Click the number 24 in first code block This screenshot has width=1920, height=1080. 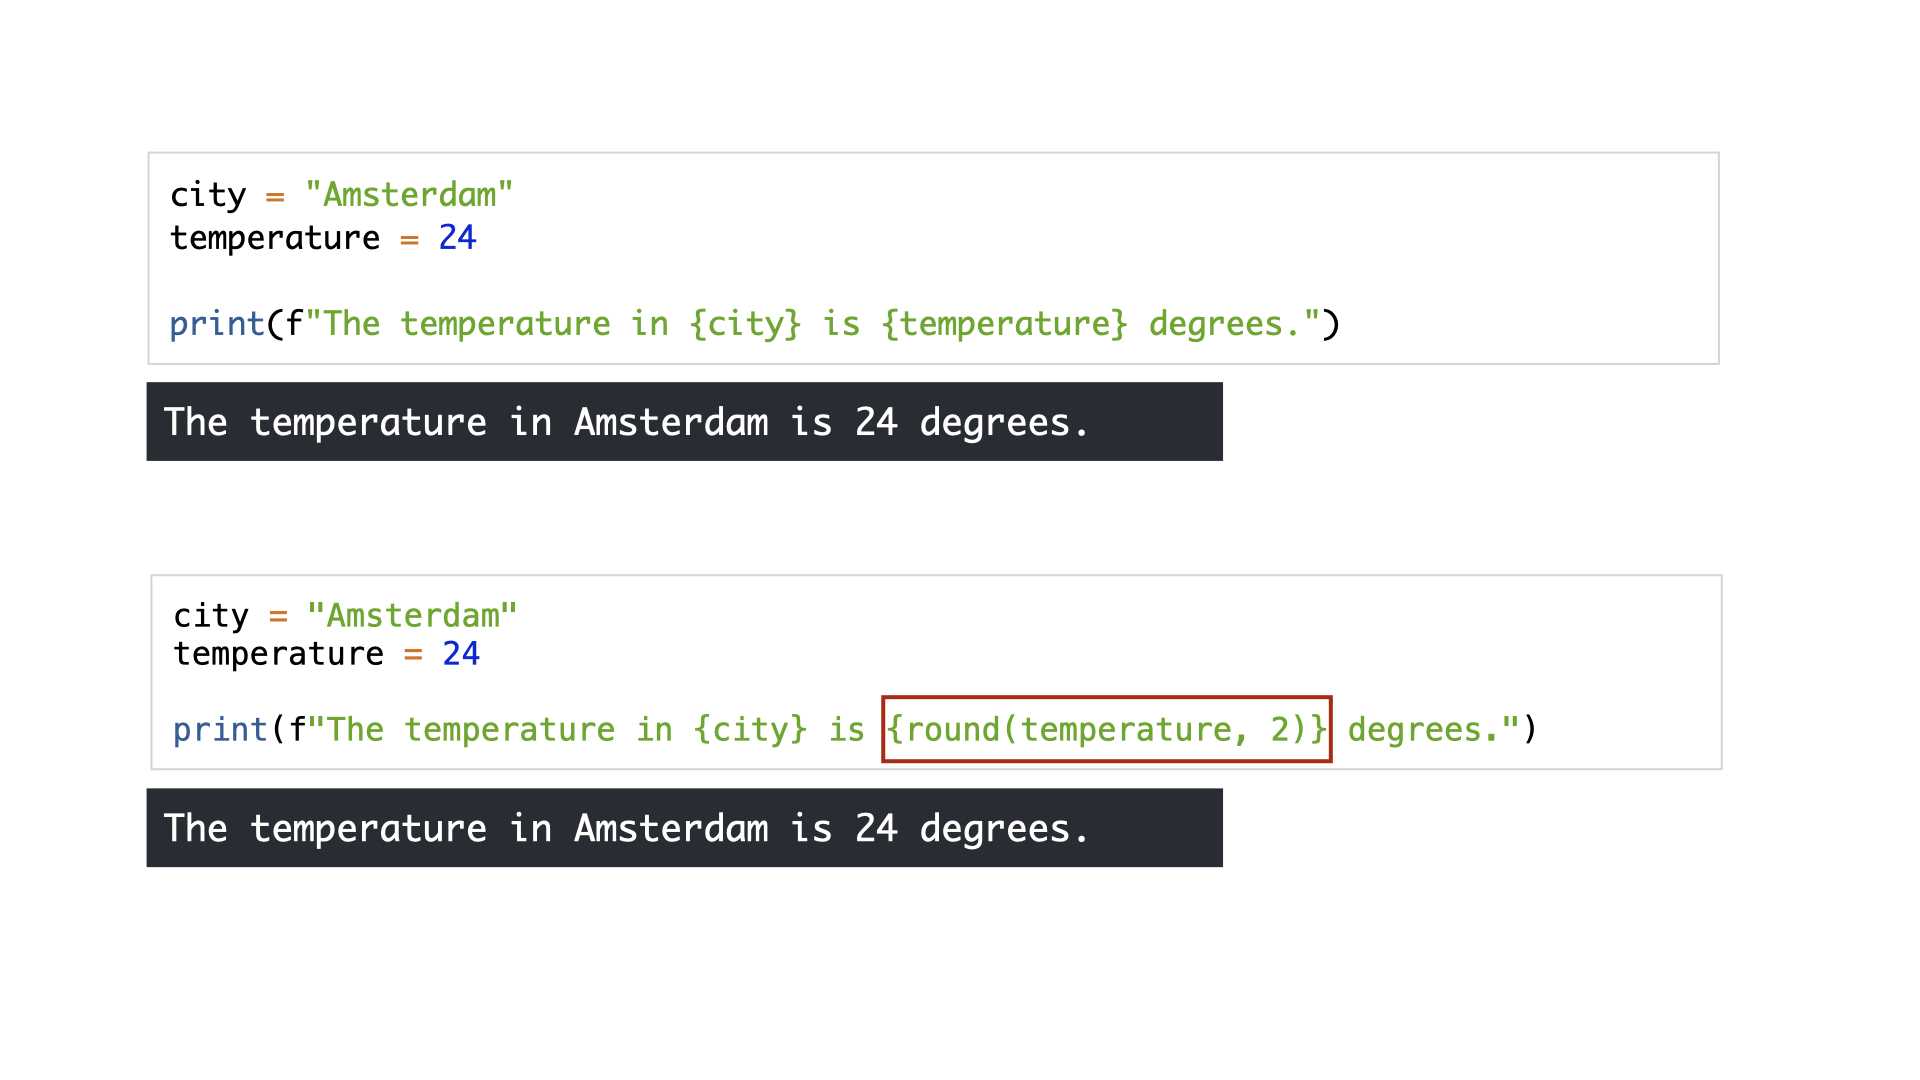click(457, 237)
